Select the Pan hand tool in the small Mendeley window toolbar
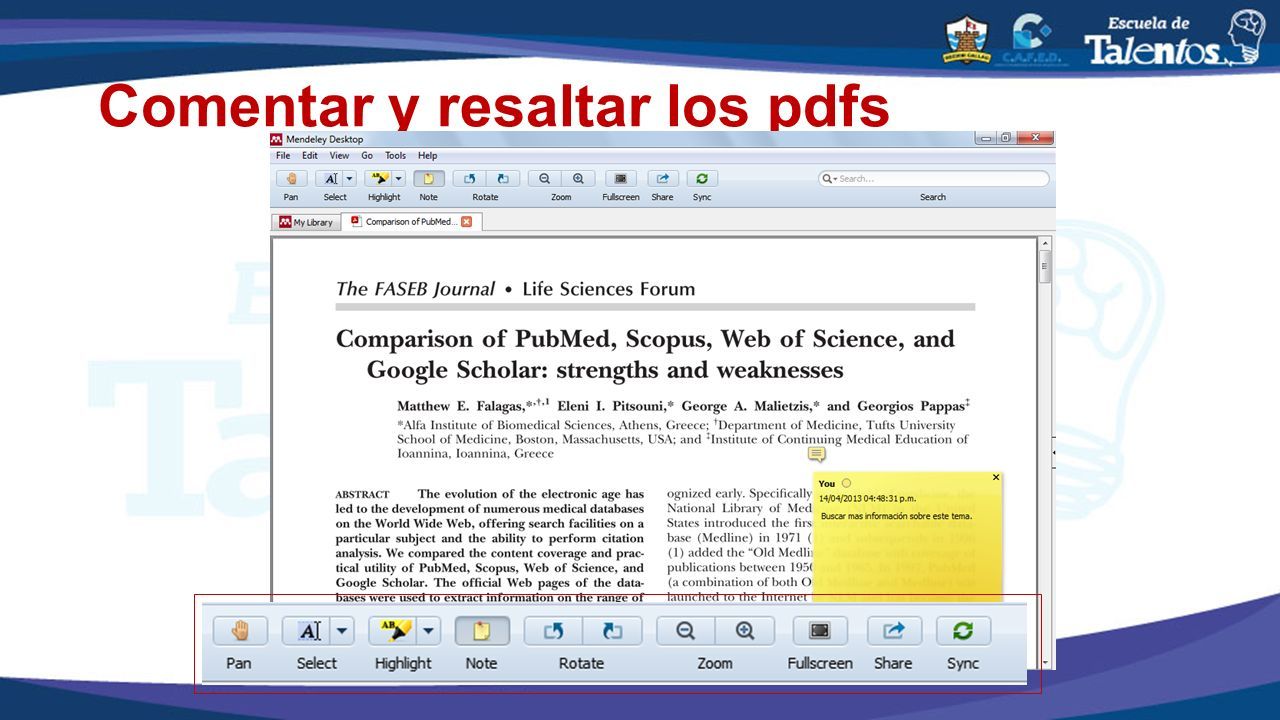Viewport: 1280px width, 720px height. click(291, 179)
